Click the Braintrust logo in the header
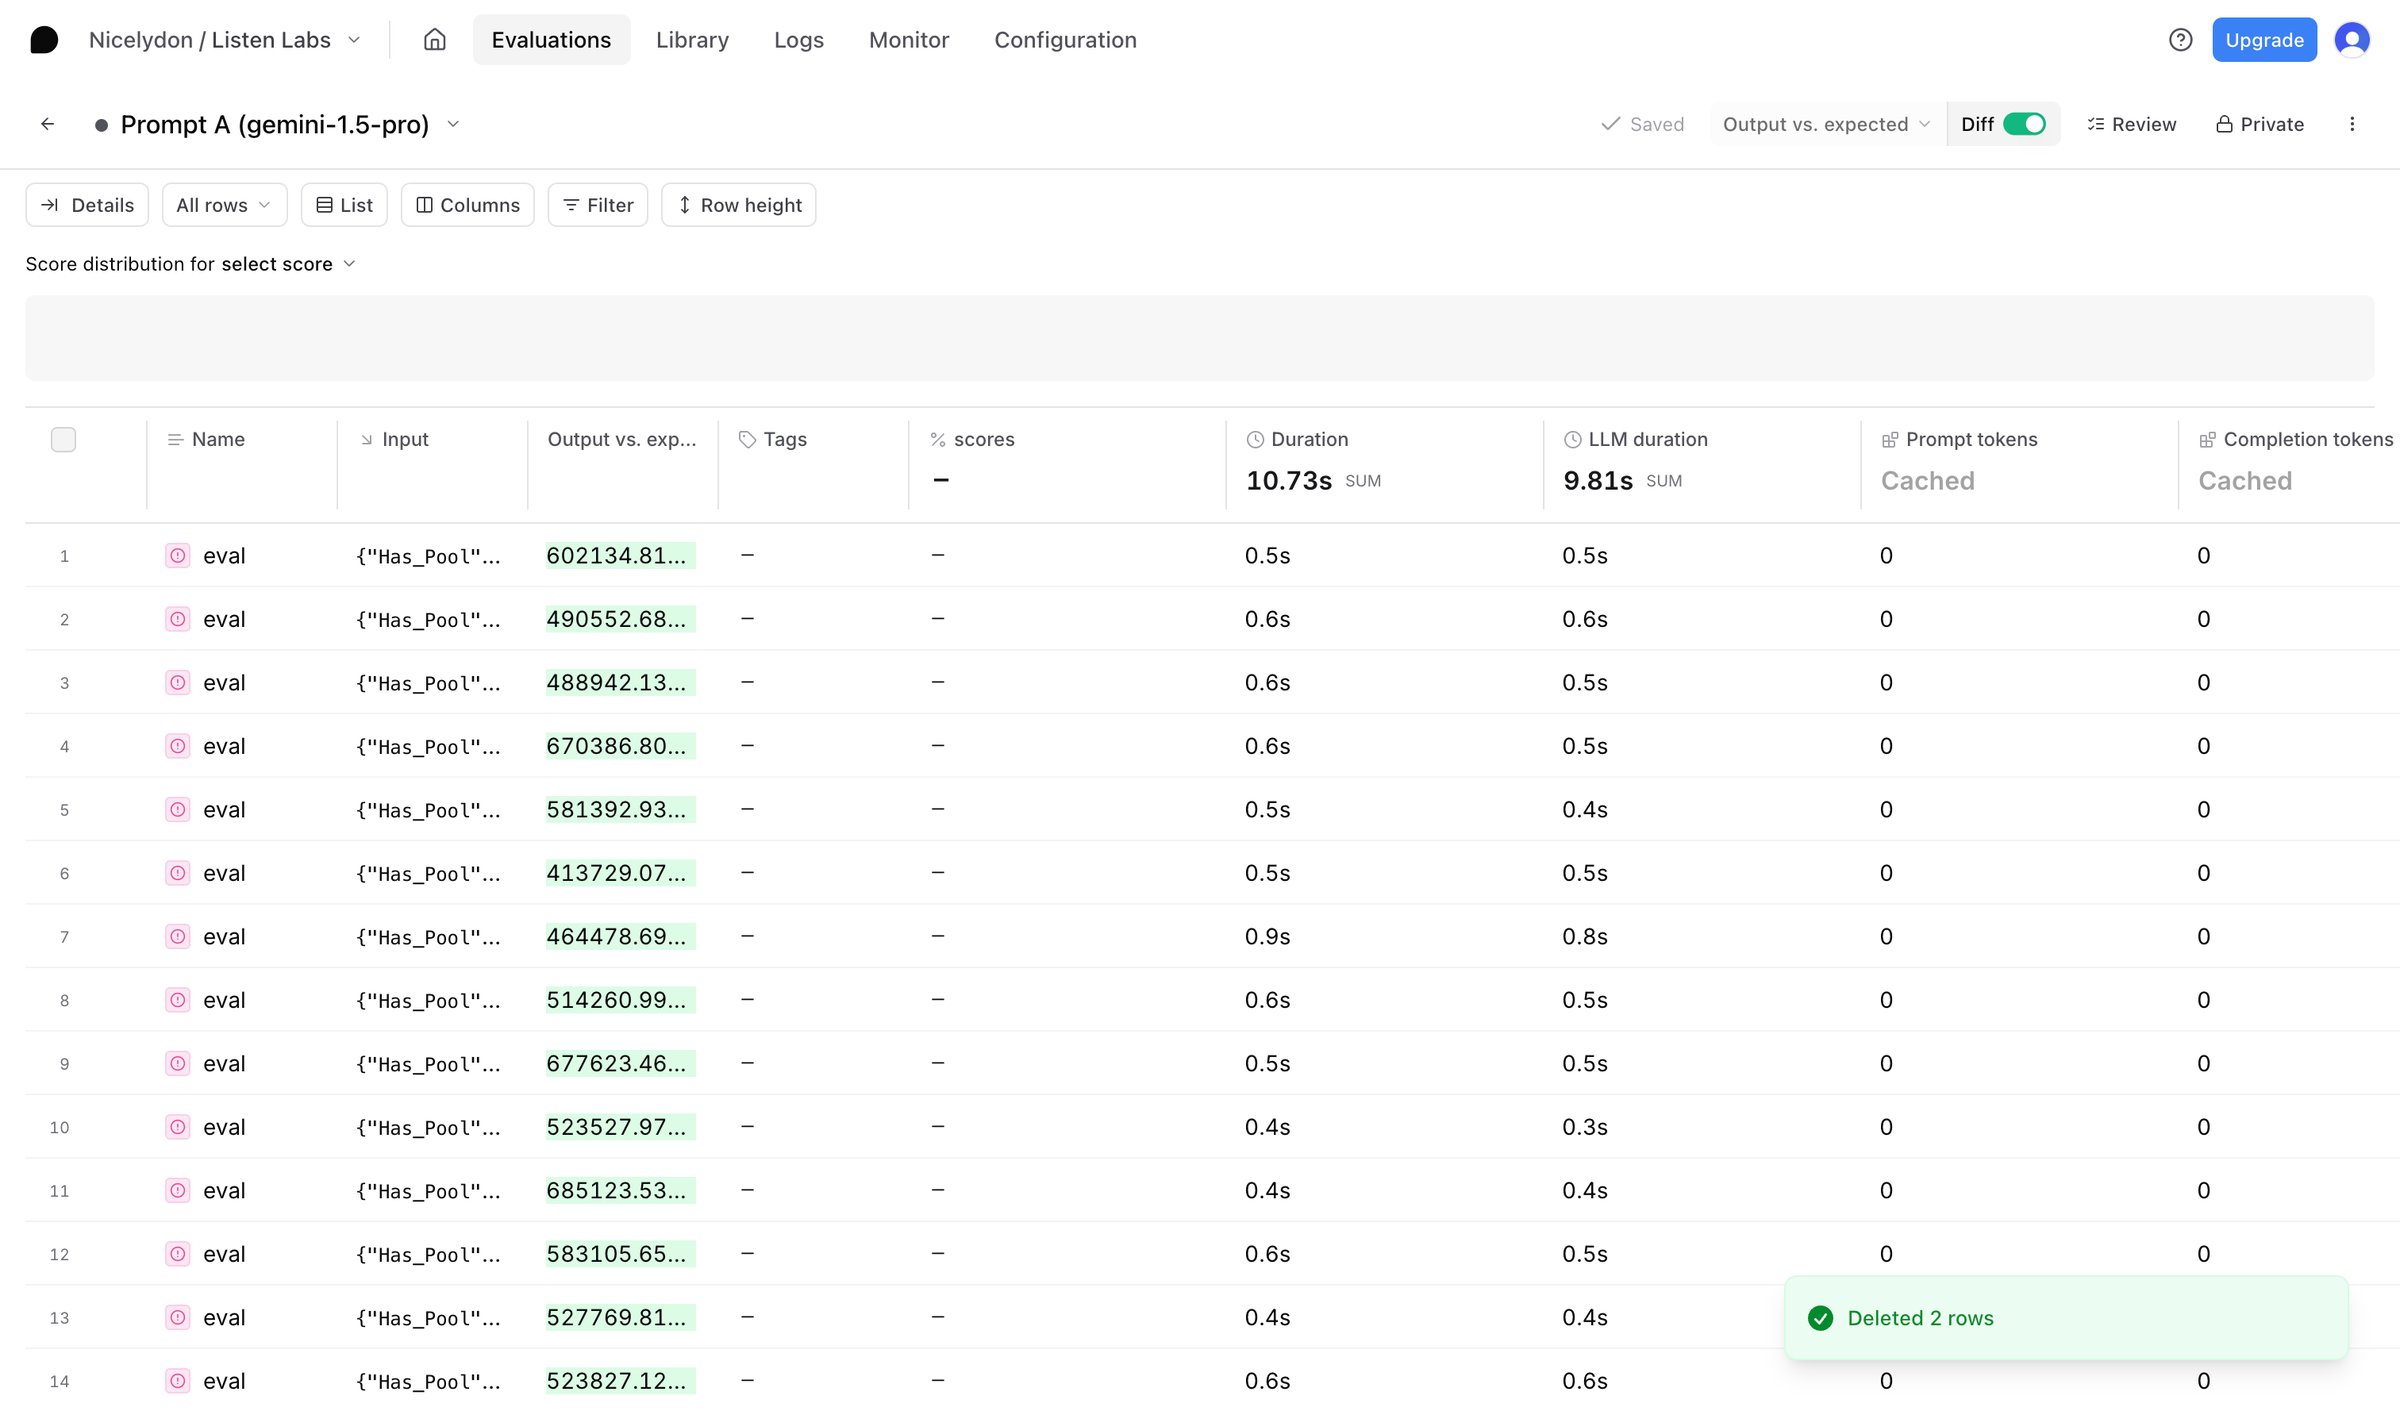This screenshot has height=1411, width=2400. pos(44,40)
